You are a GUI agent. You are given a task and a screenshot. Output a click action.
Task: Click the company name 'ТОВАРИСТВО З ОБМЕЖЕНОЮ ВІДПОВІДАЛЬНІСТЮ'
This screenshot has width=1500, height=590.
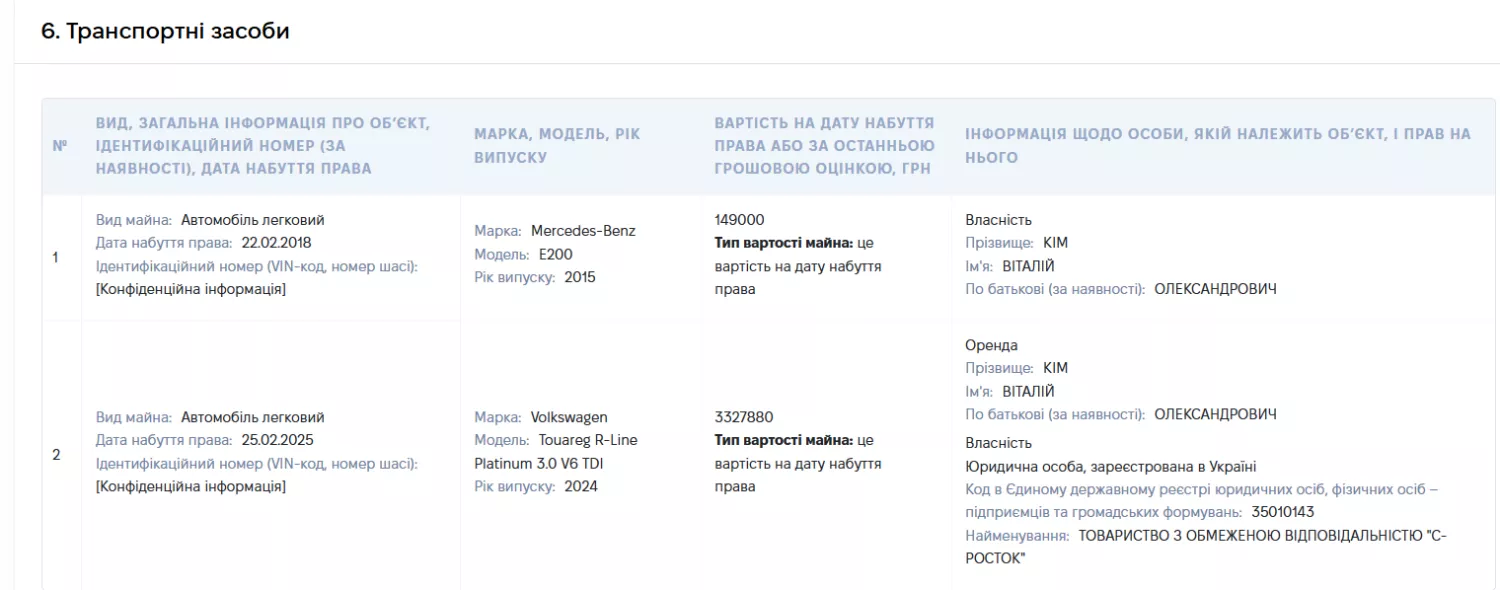coord(1249,535)
